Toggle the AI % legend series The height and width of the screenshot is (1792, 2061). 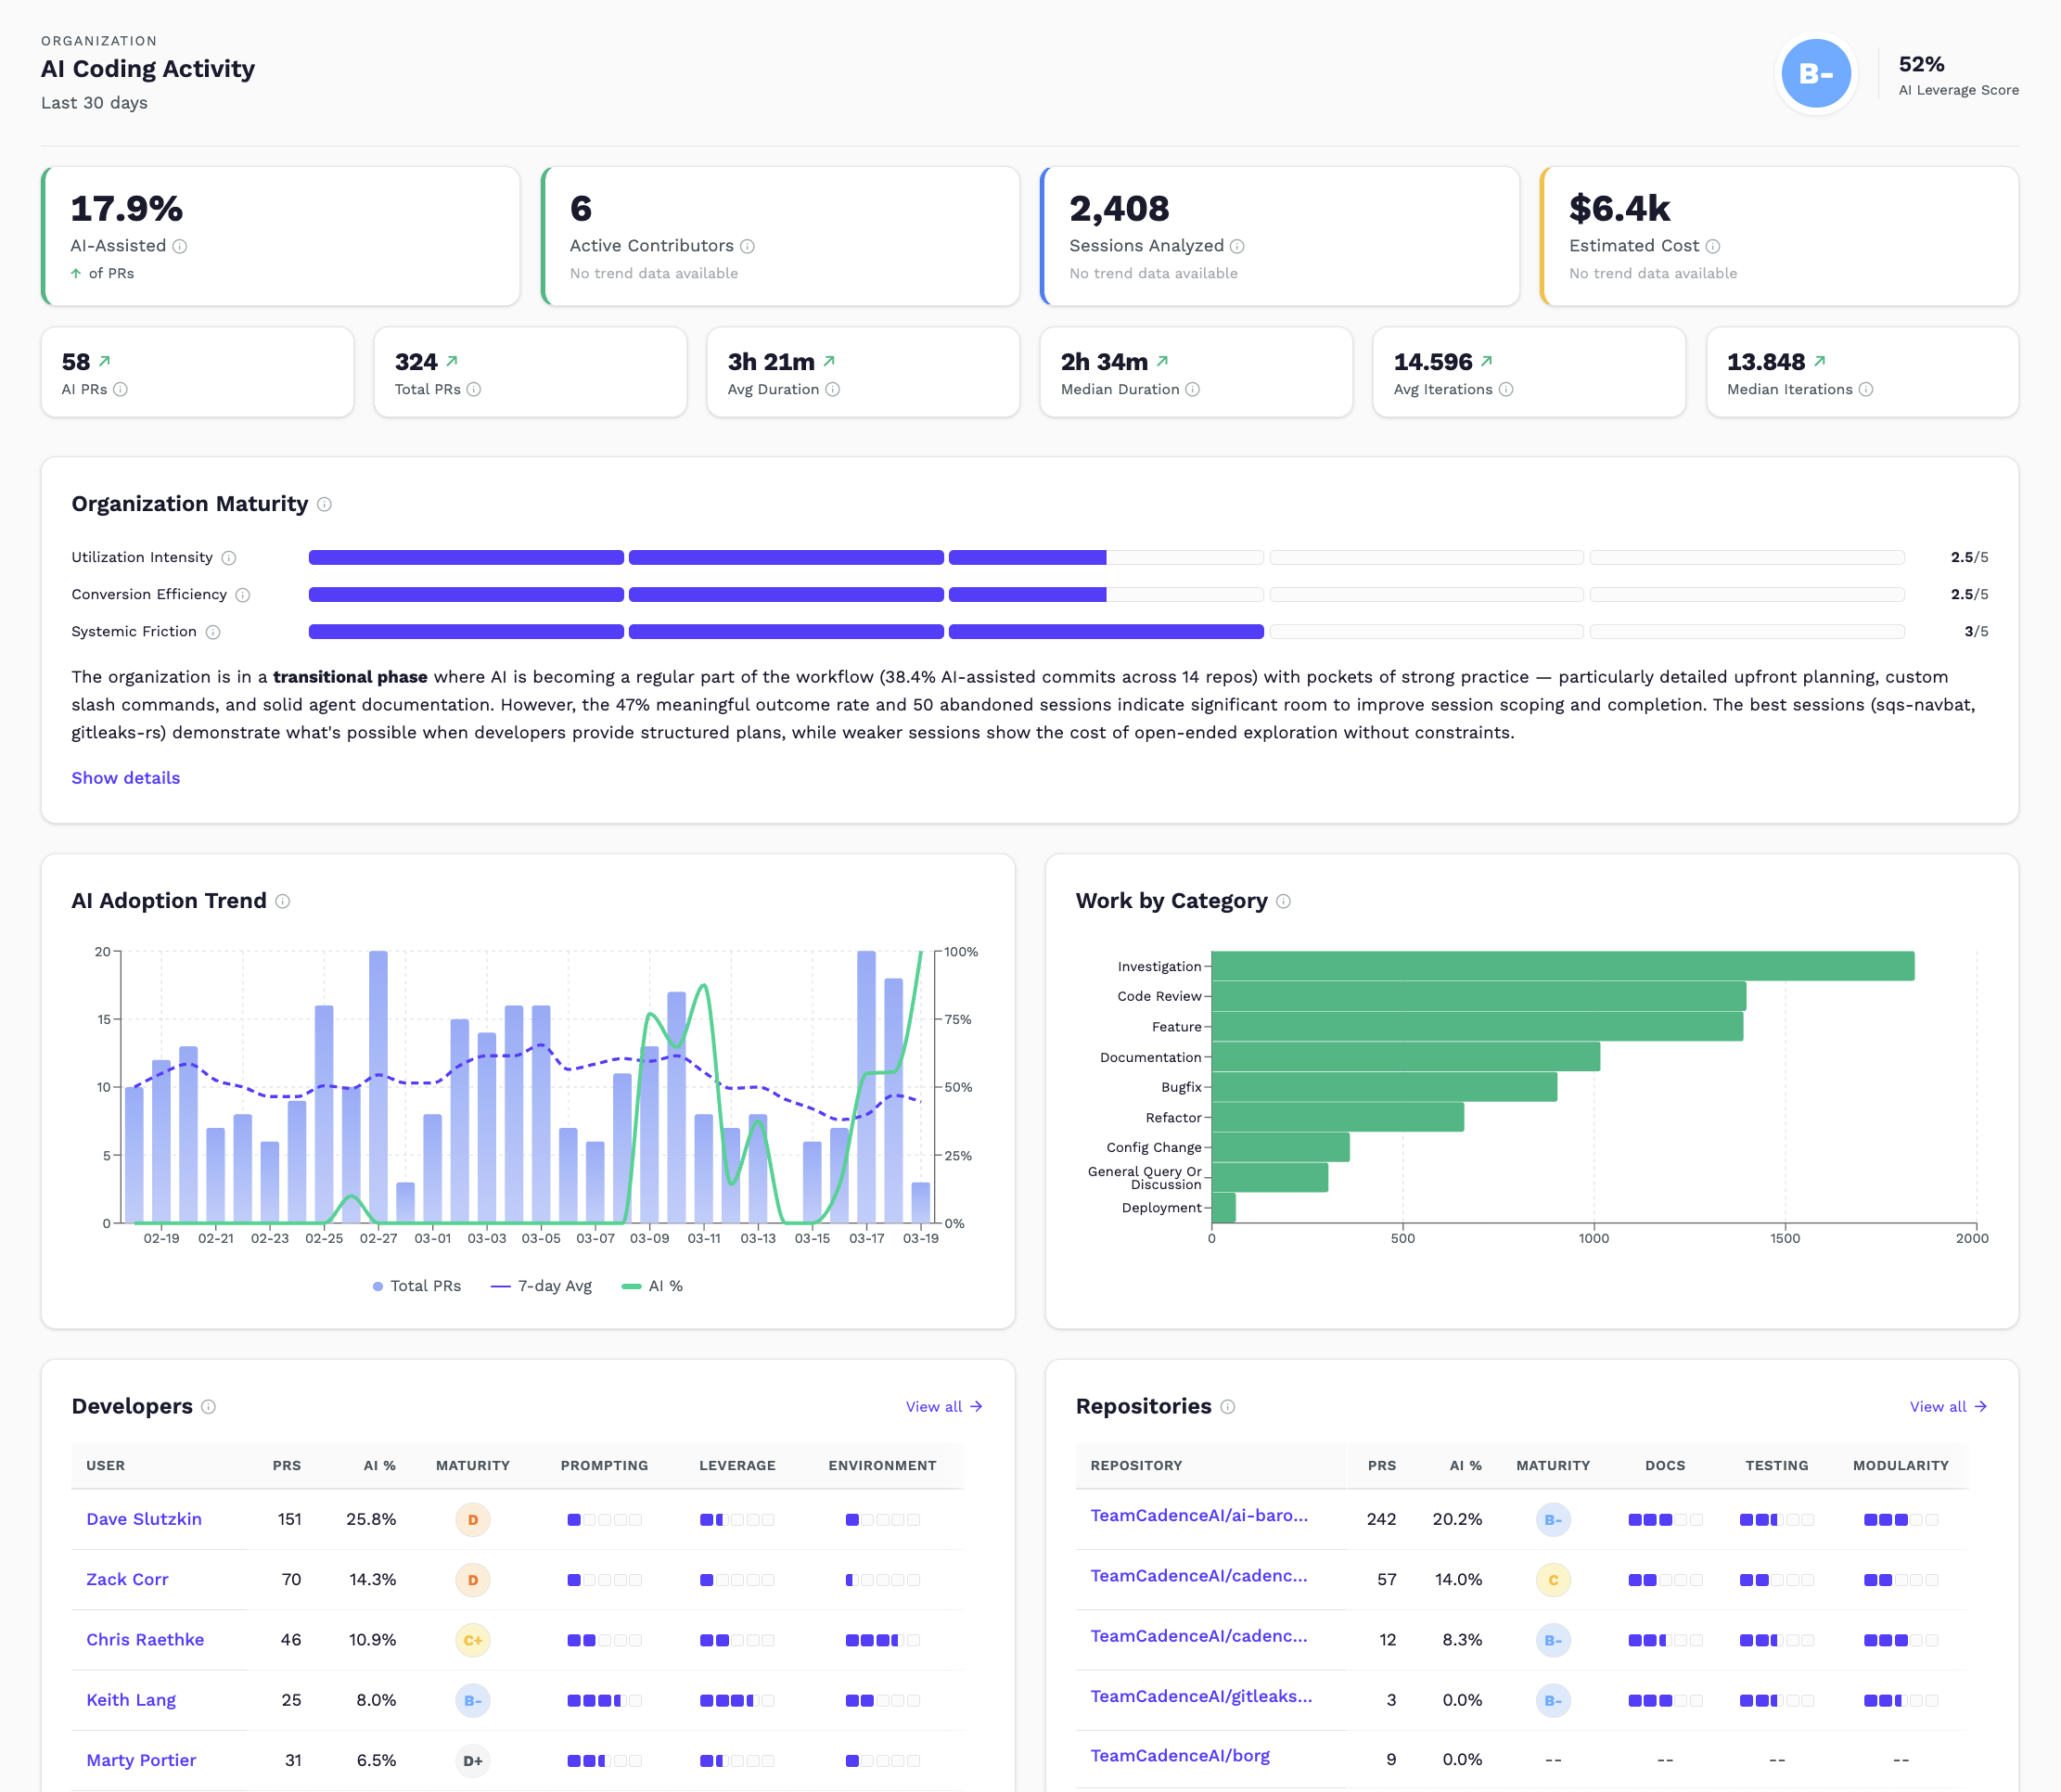tap(652, 1286)
